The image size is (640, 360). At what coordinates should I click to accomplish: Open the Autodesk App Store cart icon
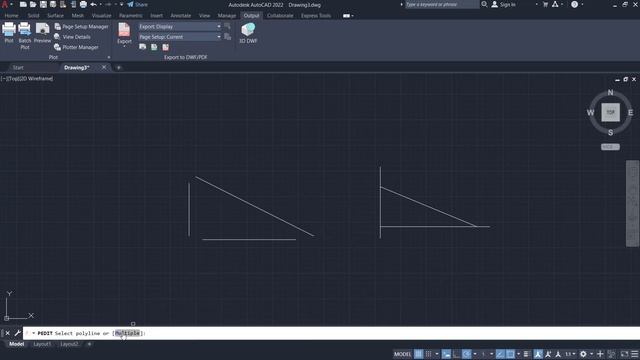pos(545,4)
